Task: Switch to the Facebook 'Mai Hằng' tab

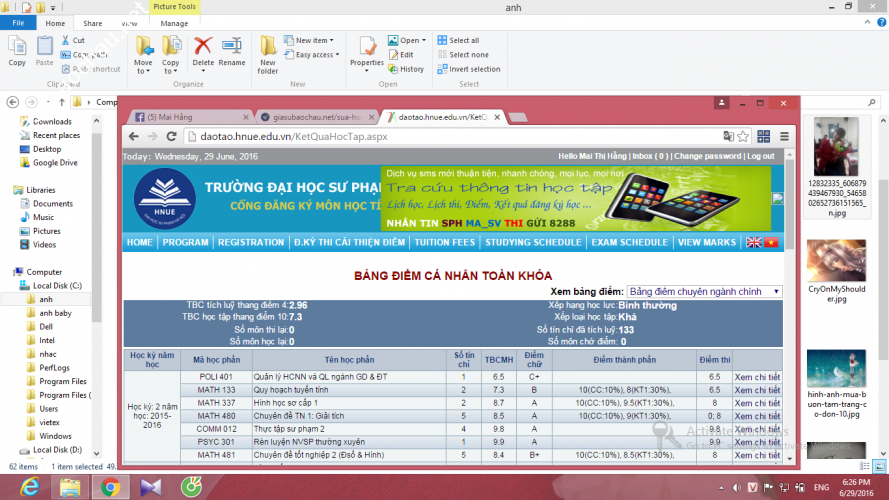Action: click(x=185, y=116)
